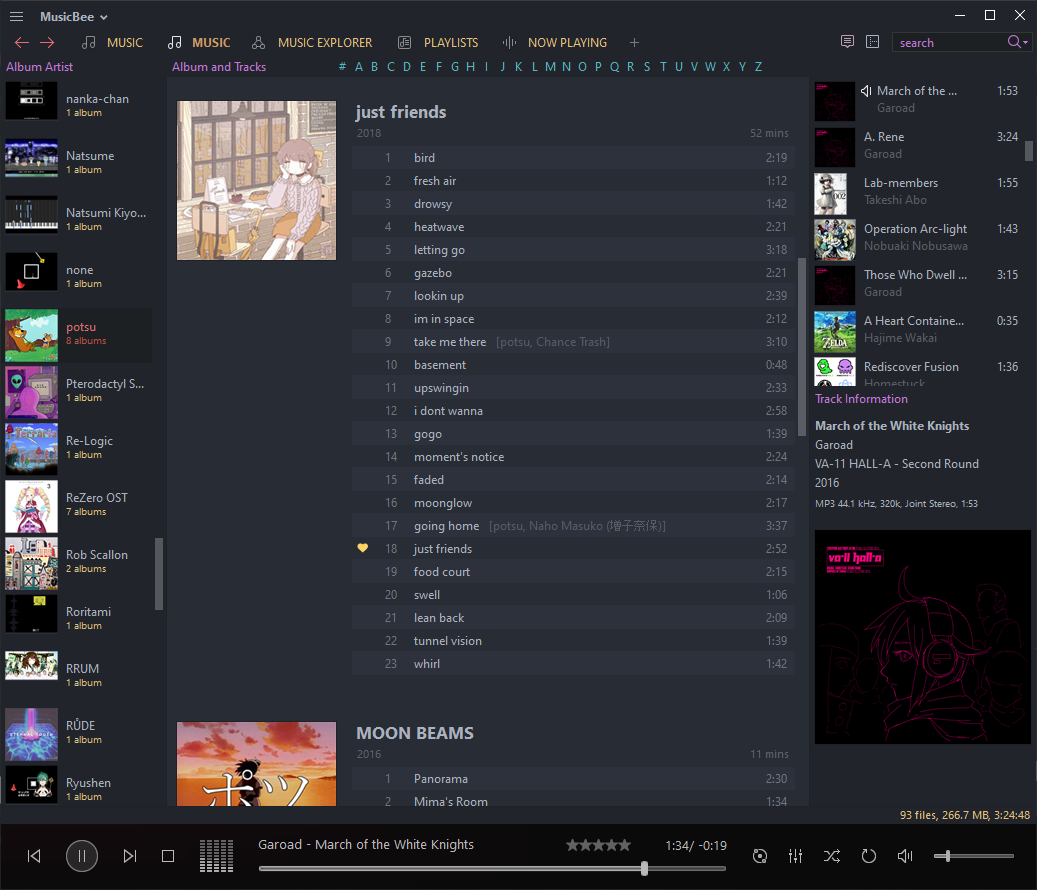
Task: Select the track 'Panorama'
Action: [573, 779]
